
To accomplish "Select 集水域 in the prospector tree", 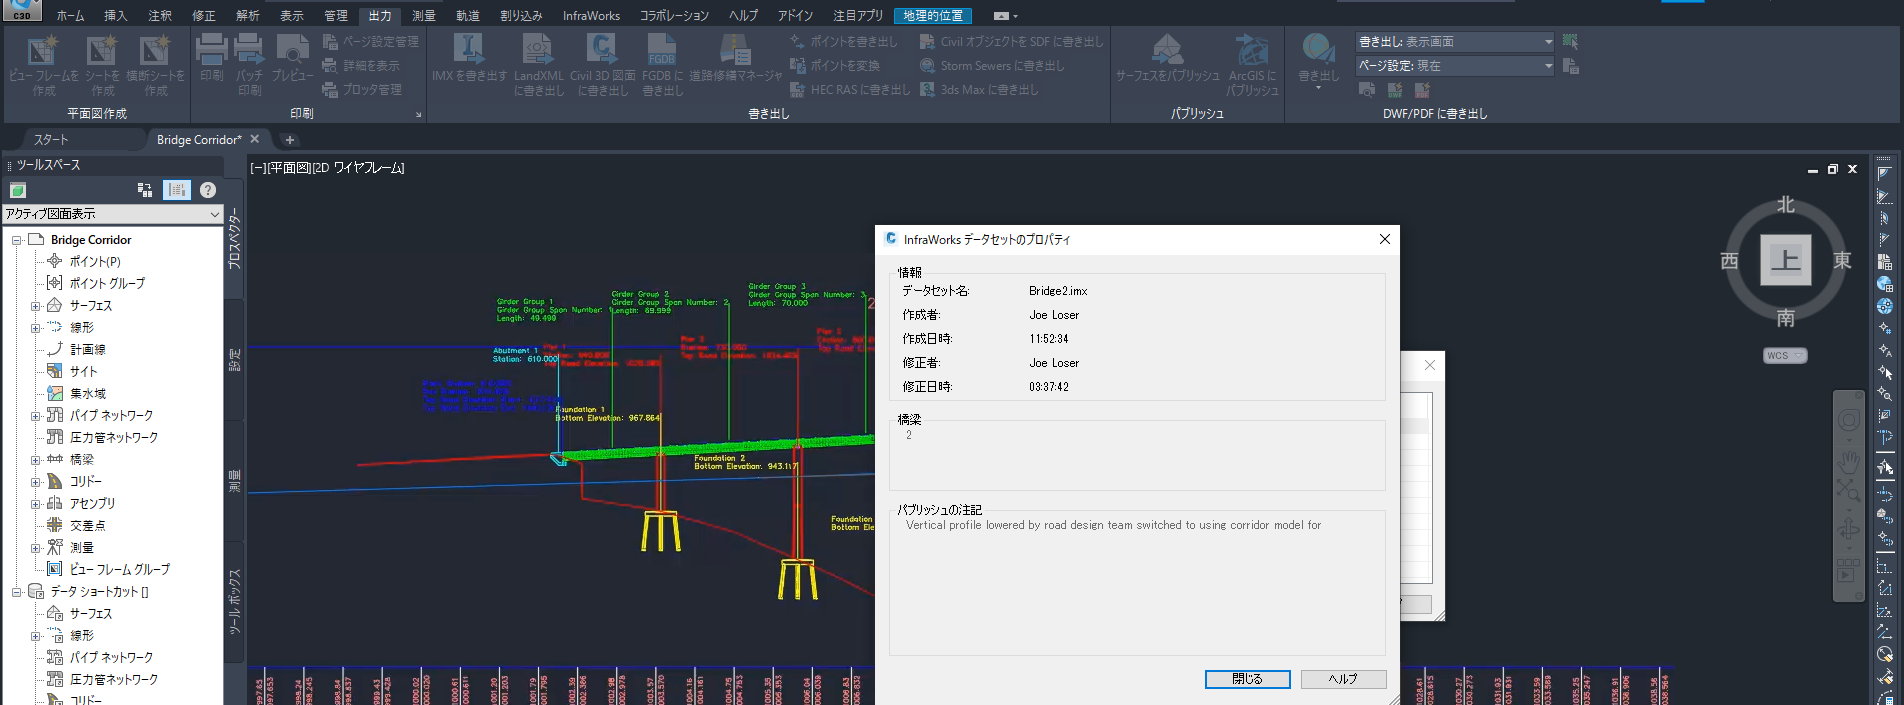I will pyautogui.click(x=88, y=394).
